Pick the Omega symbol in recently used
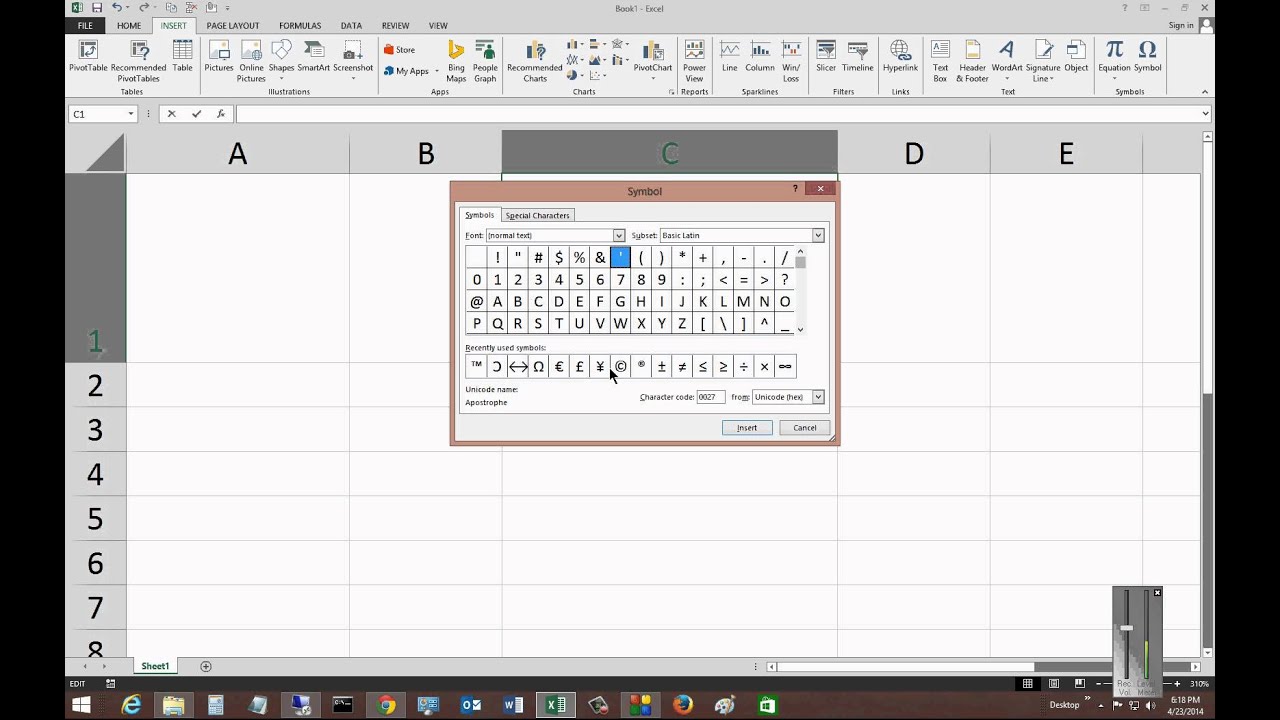1280x720 pixels. coord(538,366)
